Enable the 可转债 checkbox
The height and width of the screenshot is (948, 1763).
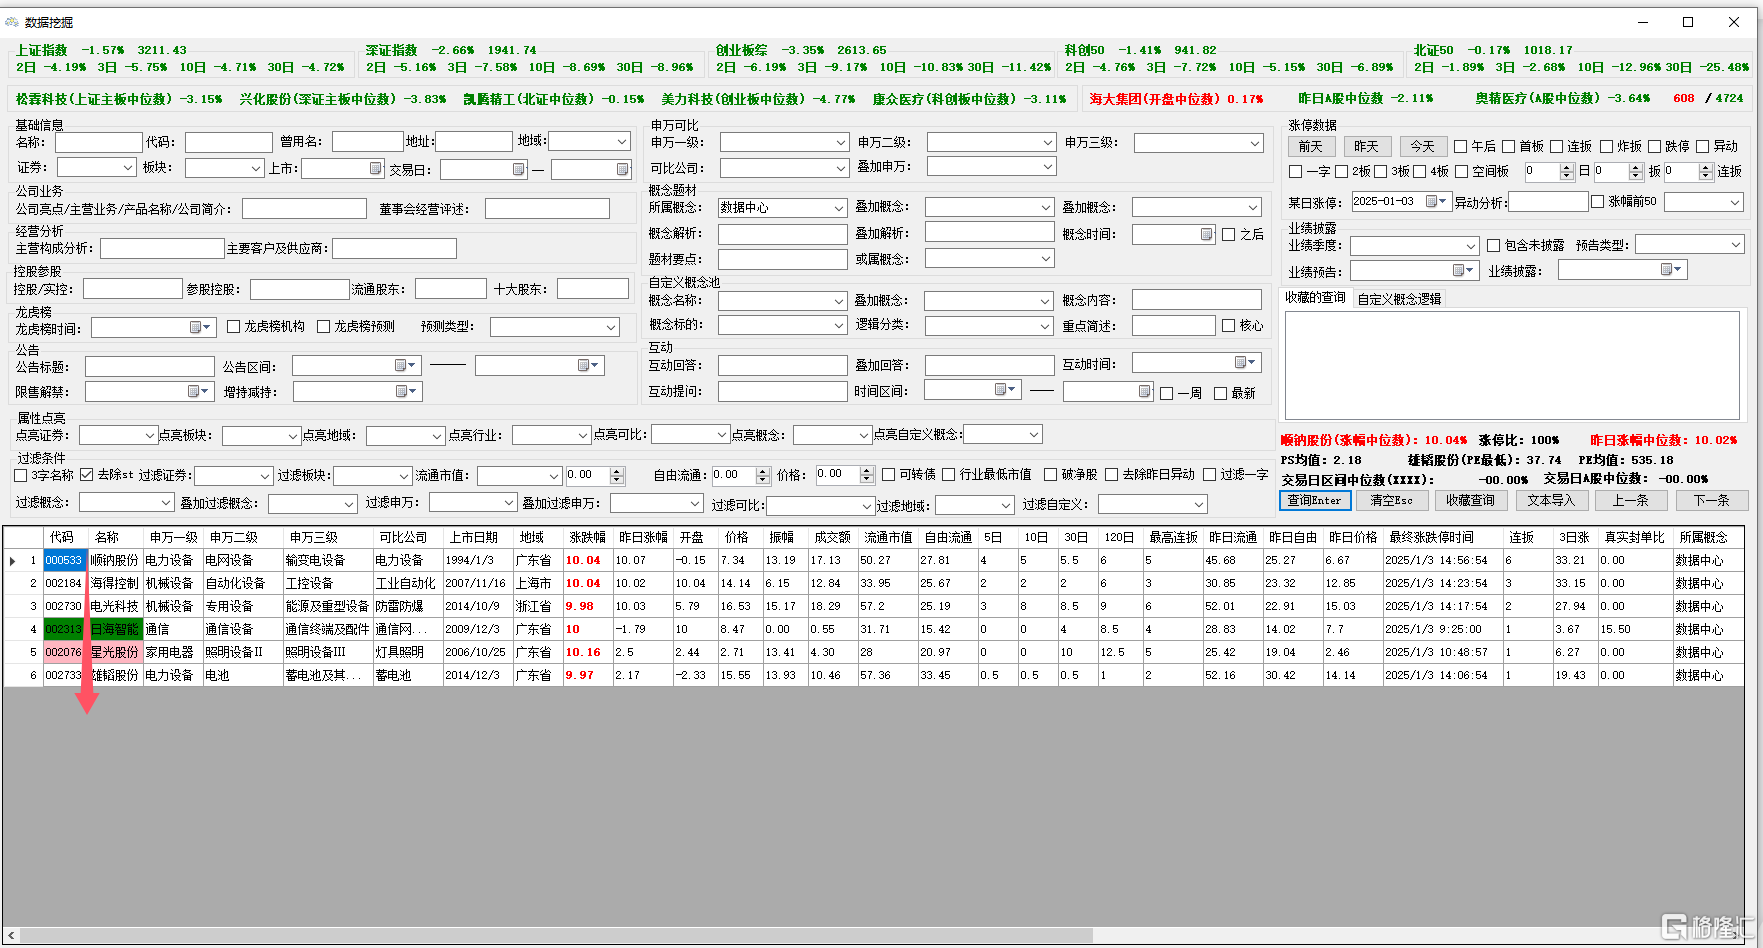(889, 474)
